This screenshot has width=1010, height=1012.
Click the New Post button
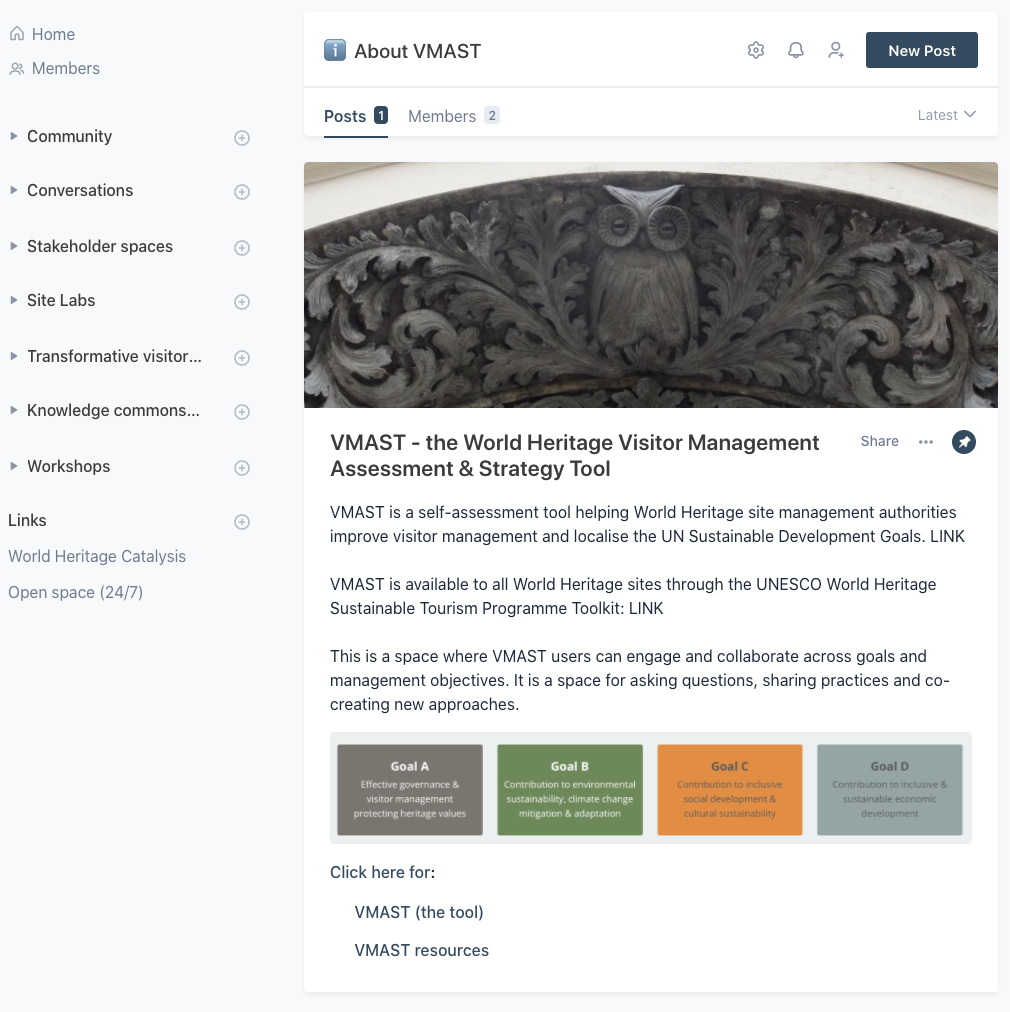[x=922, y=50]
